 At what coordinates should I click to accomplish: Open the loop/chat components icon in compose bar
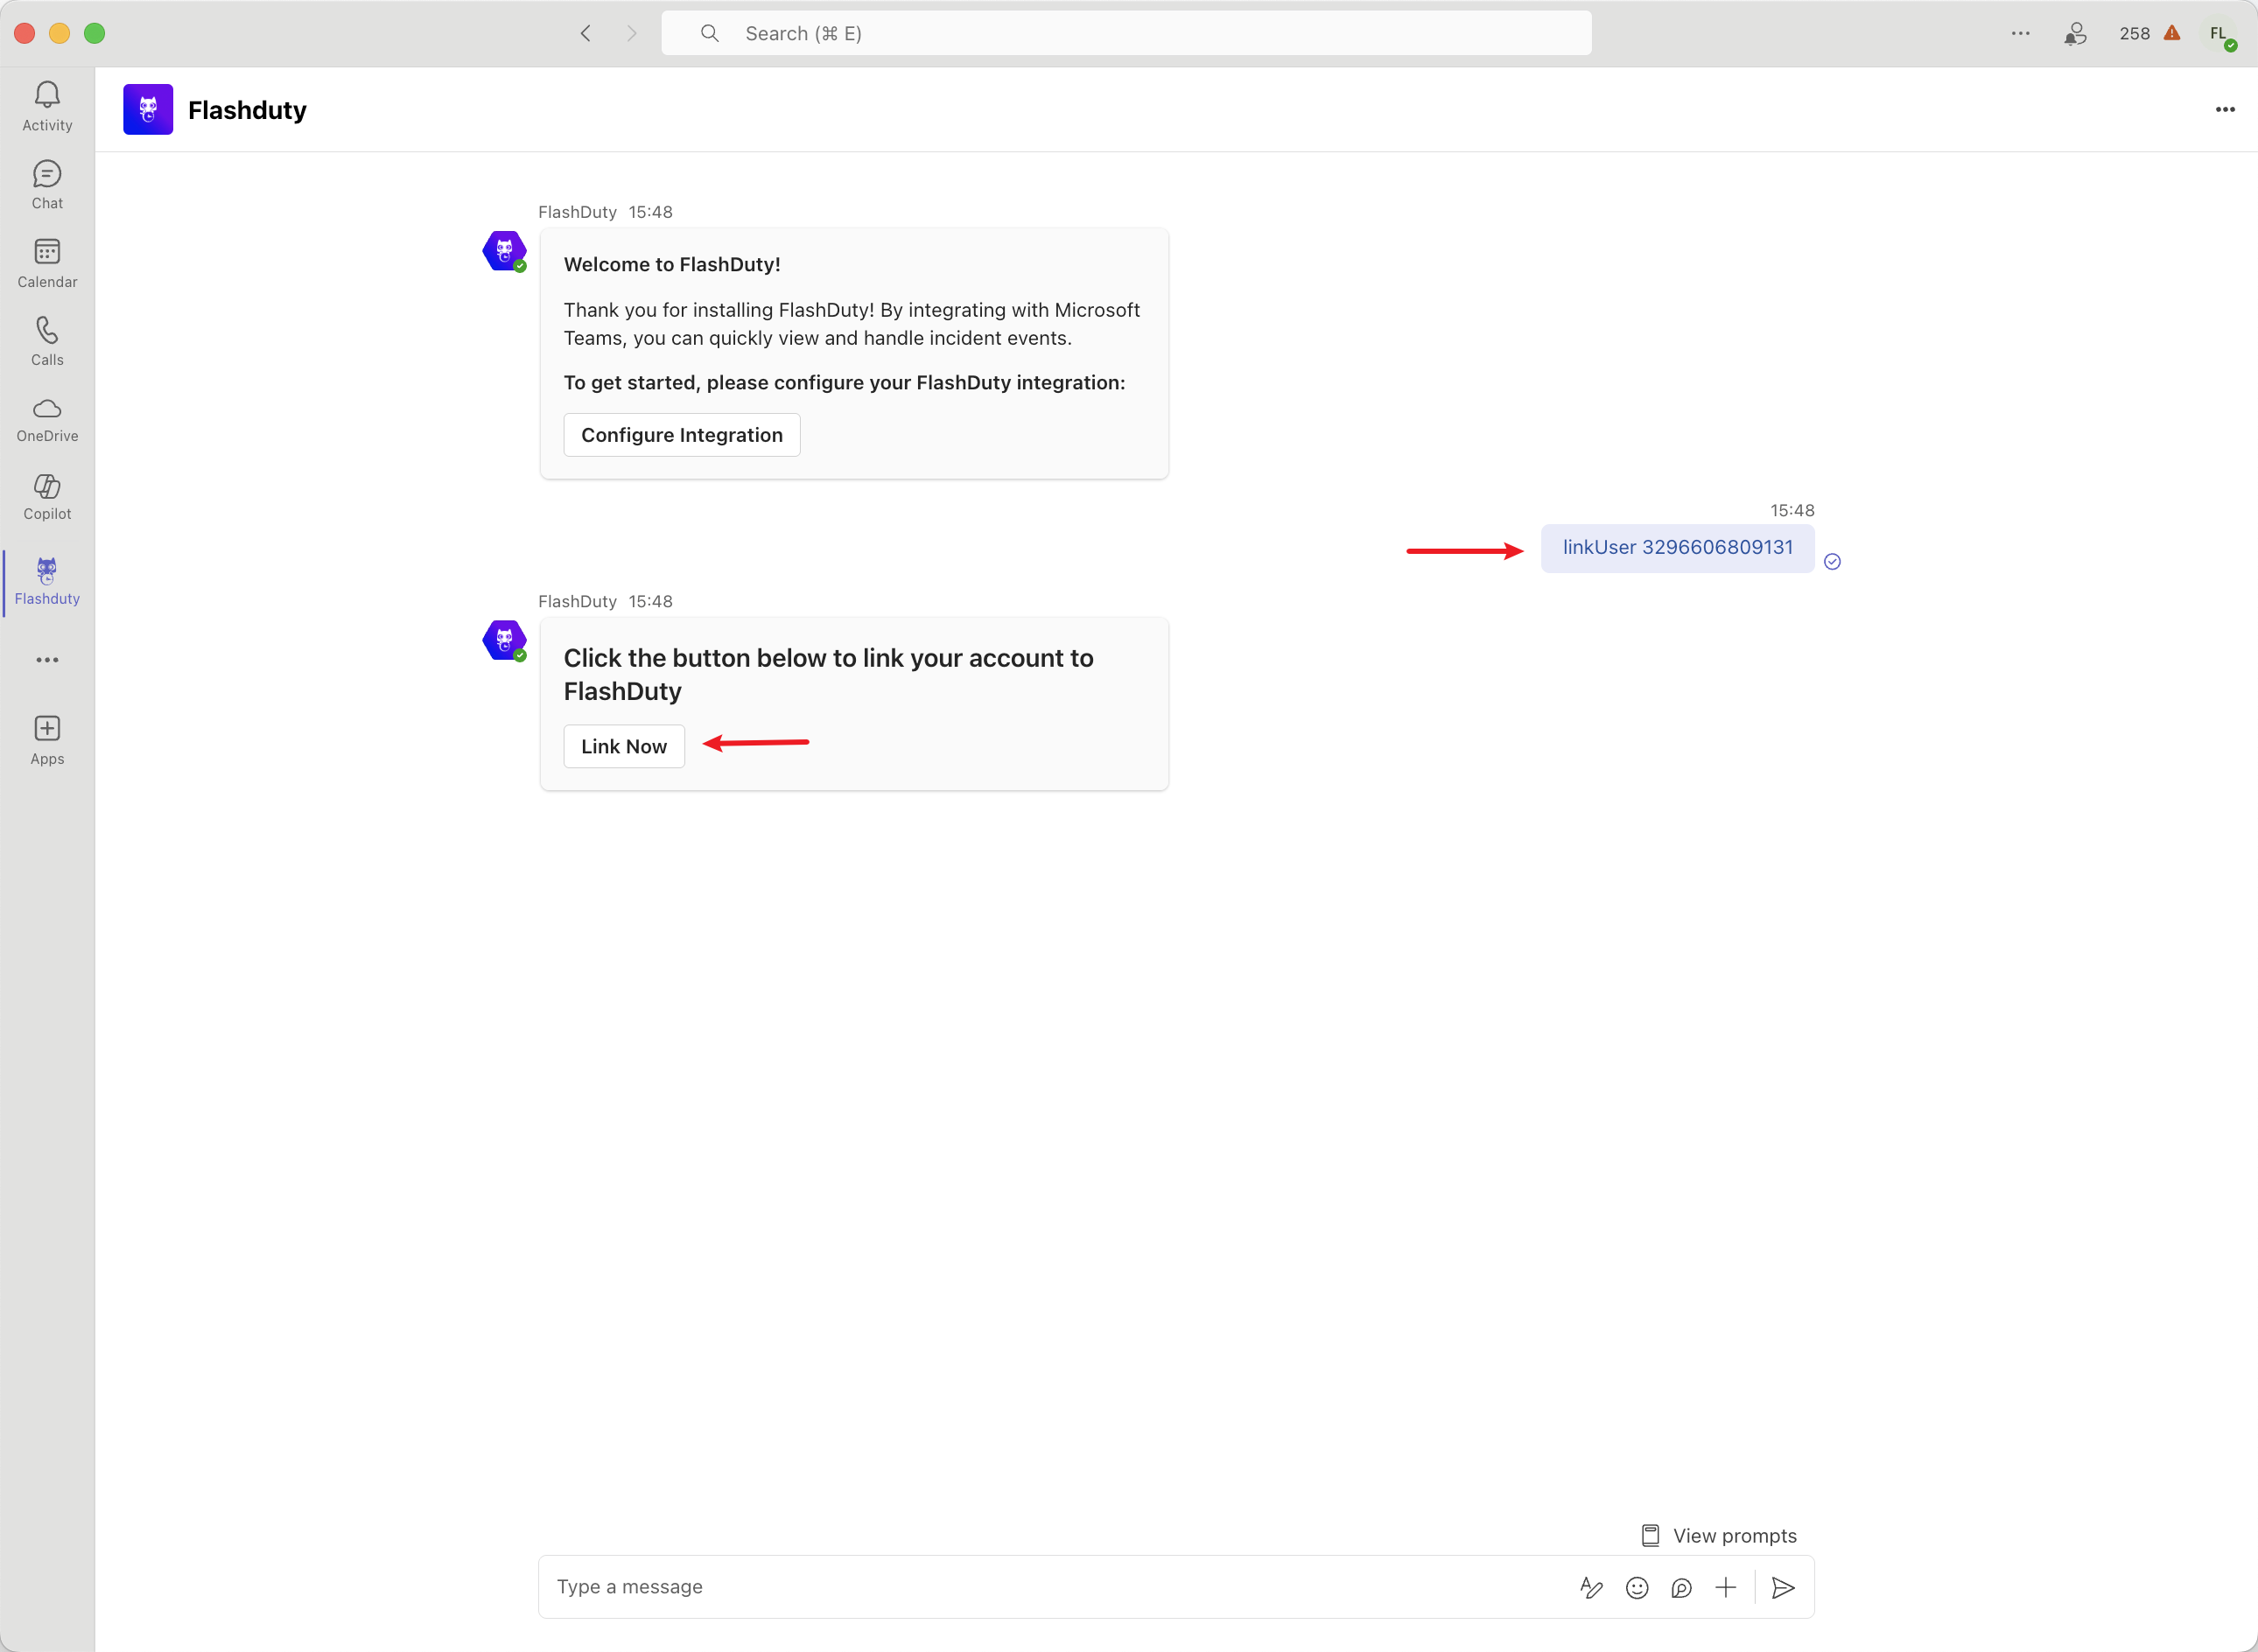coord(1681,1587)
